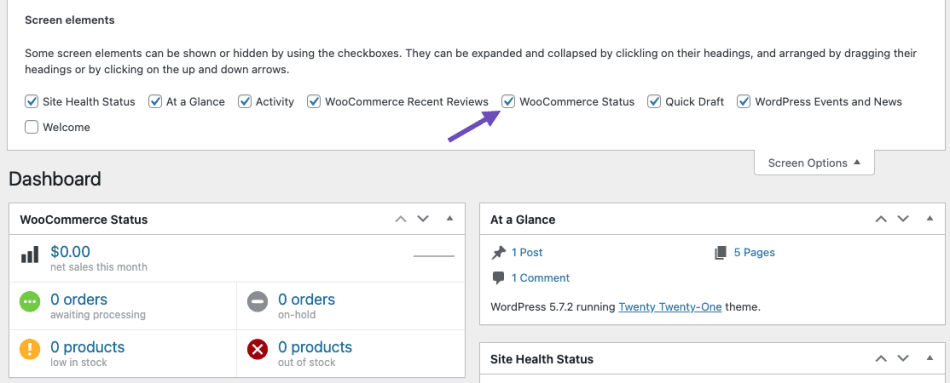This screenshot has width=950, height=383.
Task: Click the gray on-hold orders icon
Action: [x=257, y=301]
